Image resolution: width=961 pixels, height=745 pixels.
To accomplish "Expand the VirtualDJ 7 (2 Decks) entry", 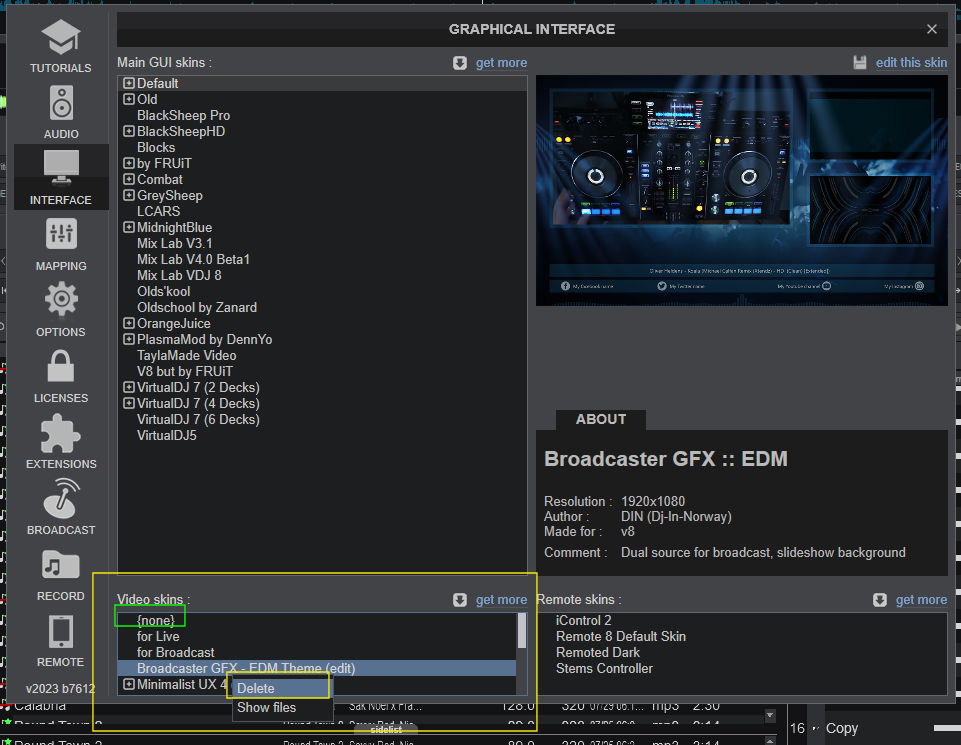I will click(x=129, y=387).
